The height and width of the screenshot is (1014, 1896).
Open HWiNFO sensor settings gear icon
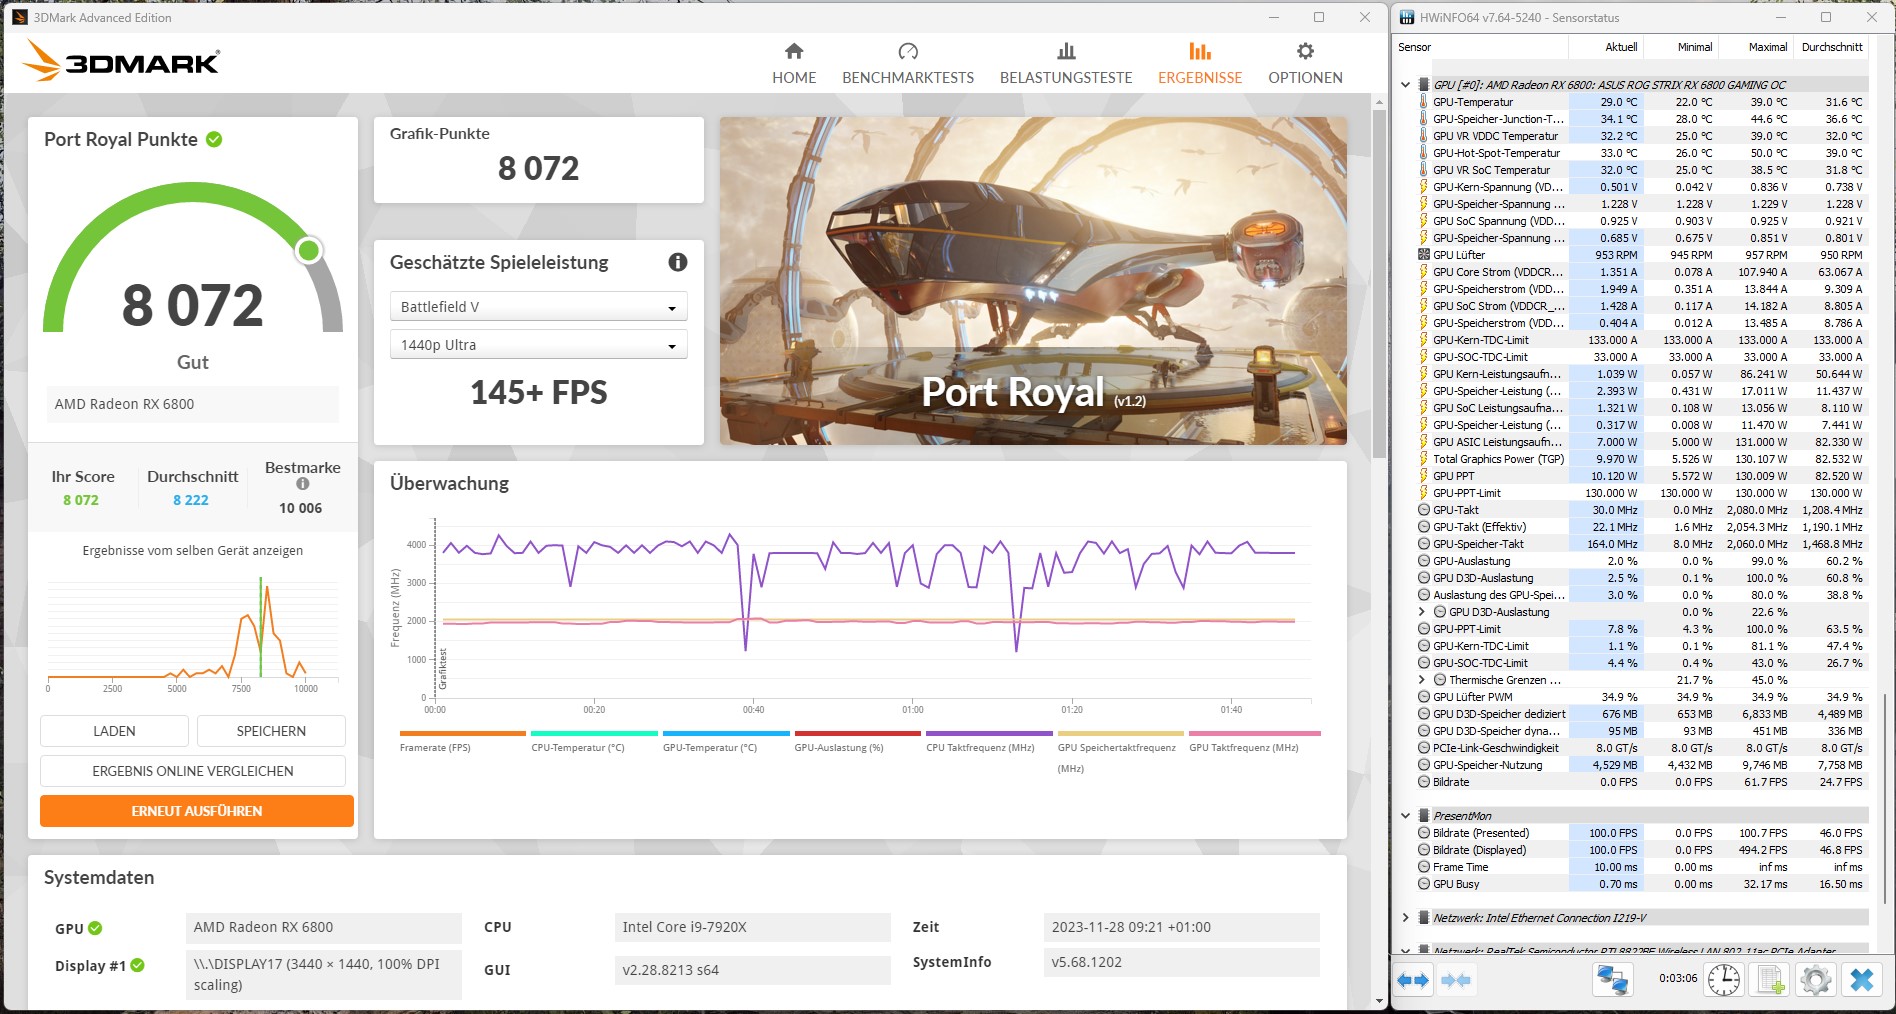click(1815, 980)
